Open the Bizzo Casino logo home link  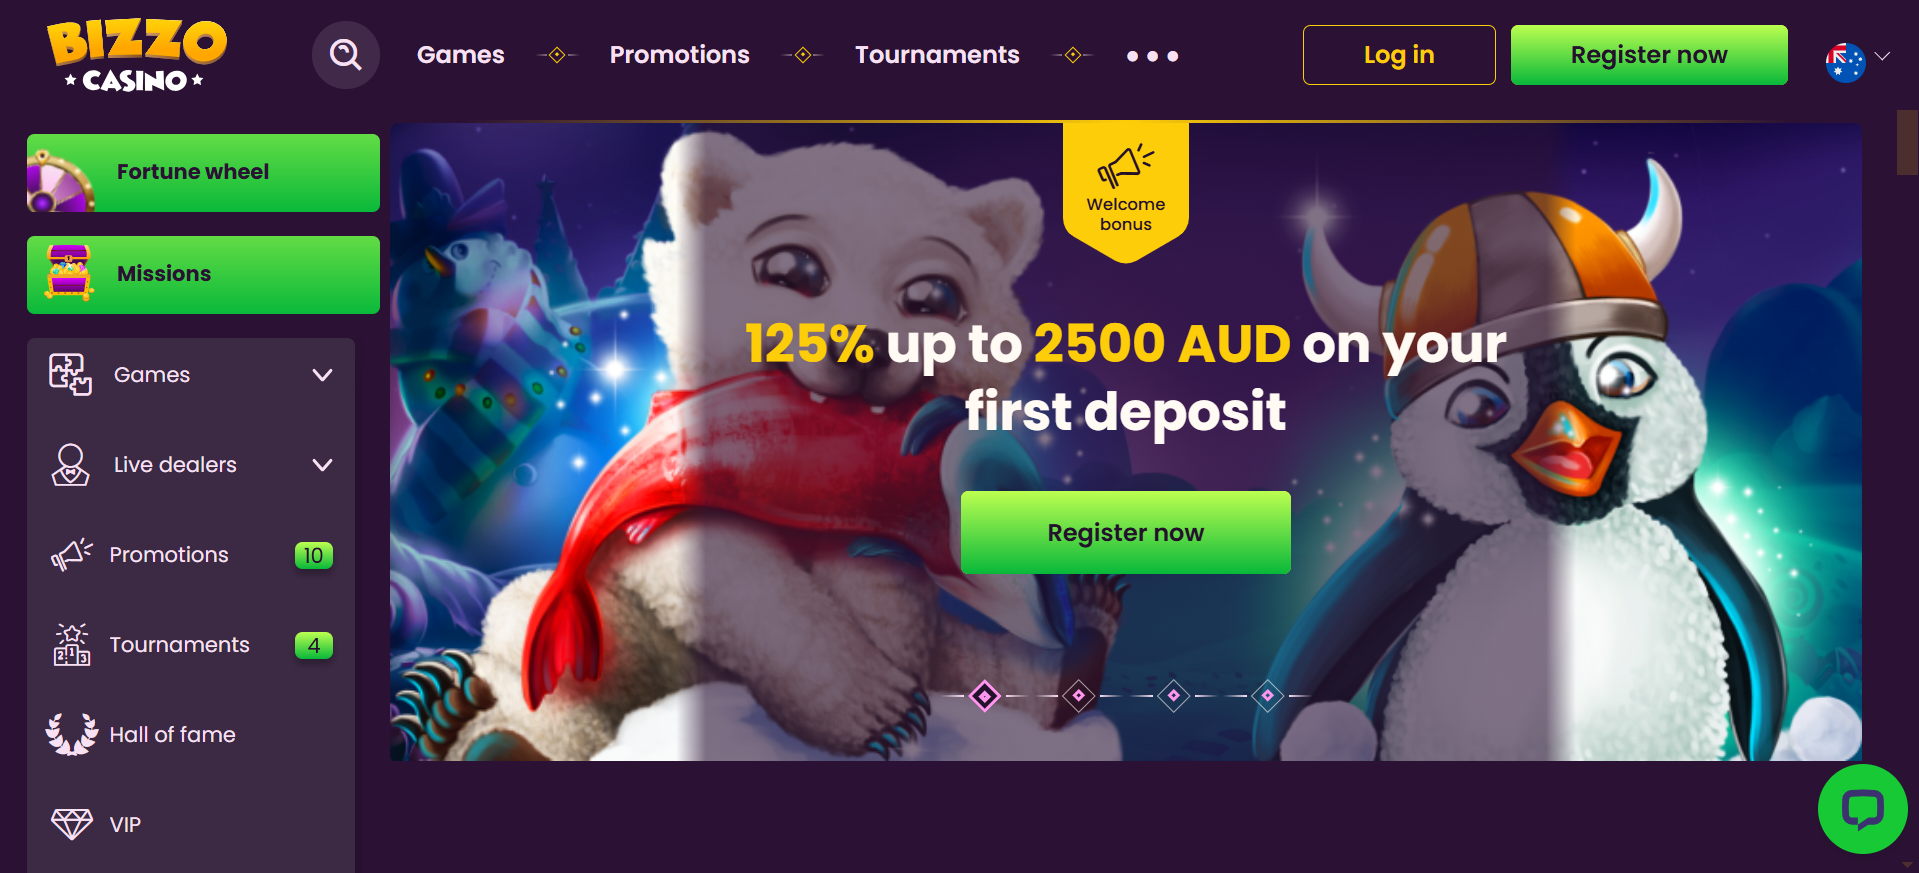pyautogui.click(x=137, y=56)
